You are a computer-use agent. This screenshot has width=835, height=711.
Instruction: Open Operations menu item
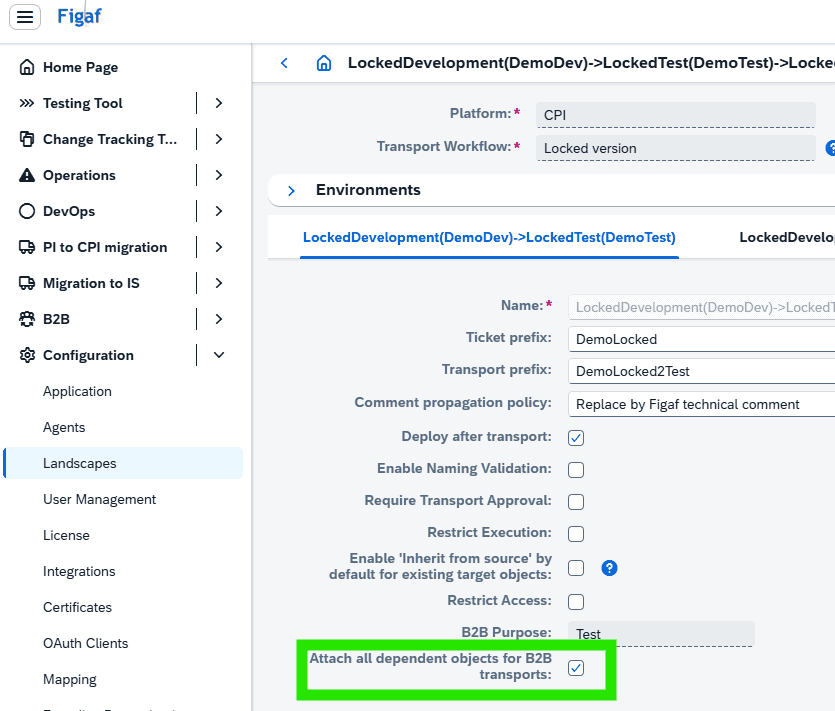(79, 175)
